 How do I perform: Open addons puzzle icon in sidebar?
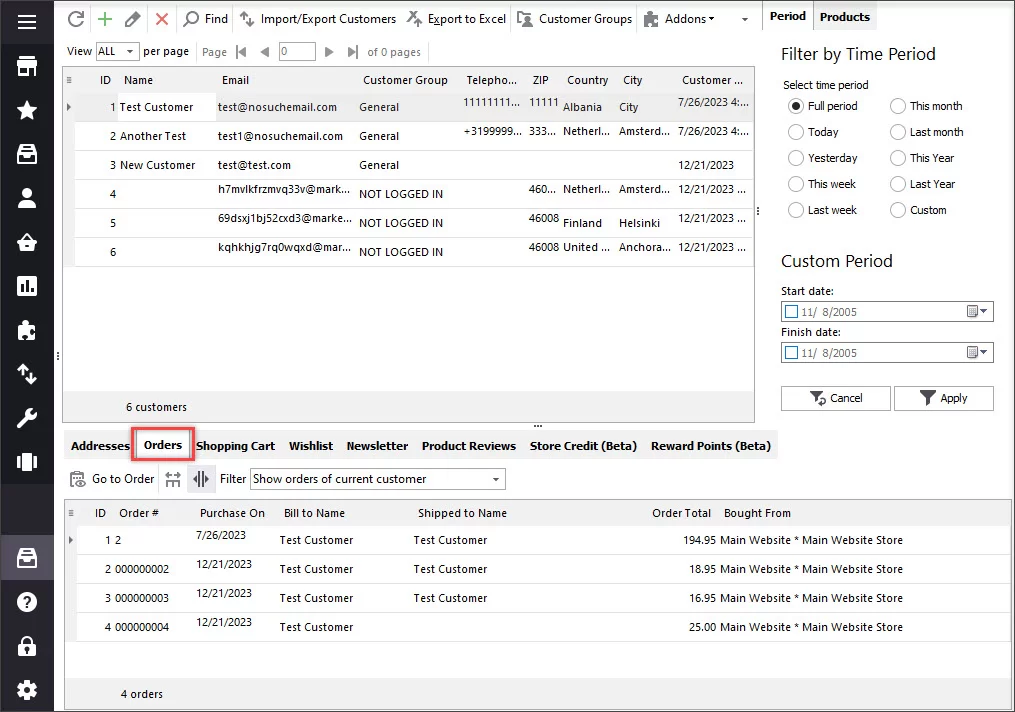(27, 330)
